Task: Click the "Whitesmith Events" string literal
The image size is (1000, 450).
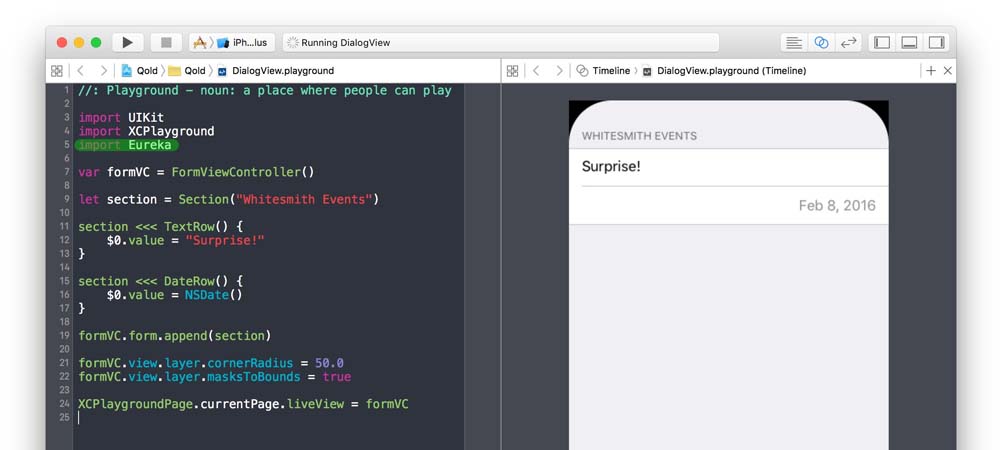Action: [304, 200]
